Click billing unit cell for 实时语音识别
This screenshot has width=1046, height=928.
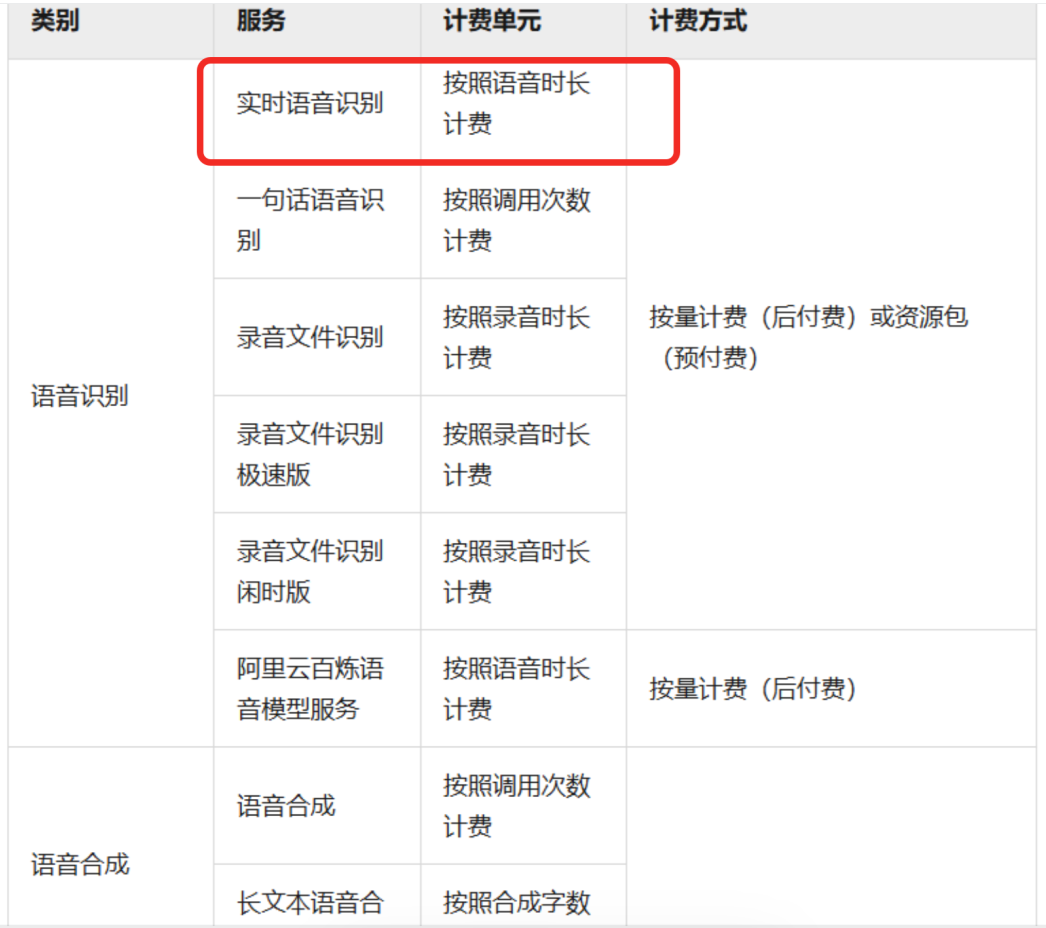pyautogui.click(x=517, y=104)
